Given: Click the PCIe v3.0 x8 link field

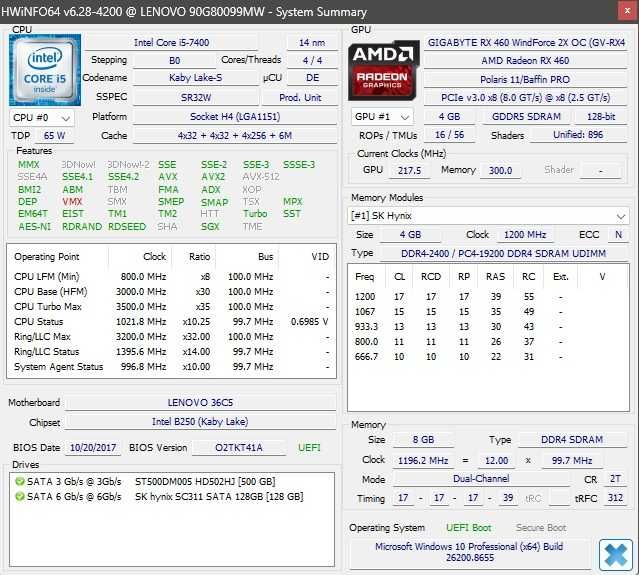Looking at the screenshot, I should (526, 98).
